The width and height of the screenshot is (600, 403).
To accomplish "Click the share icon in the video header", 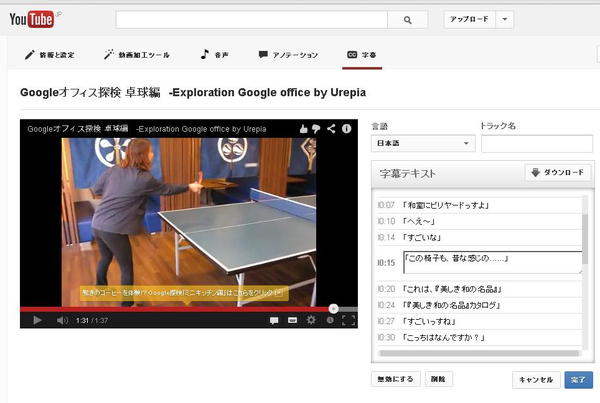I will (x=331, y=129).
